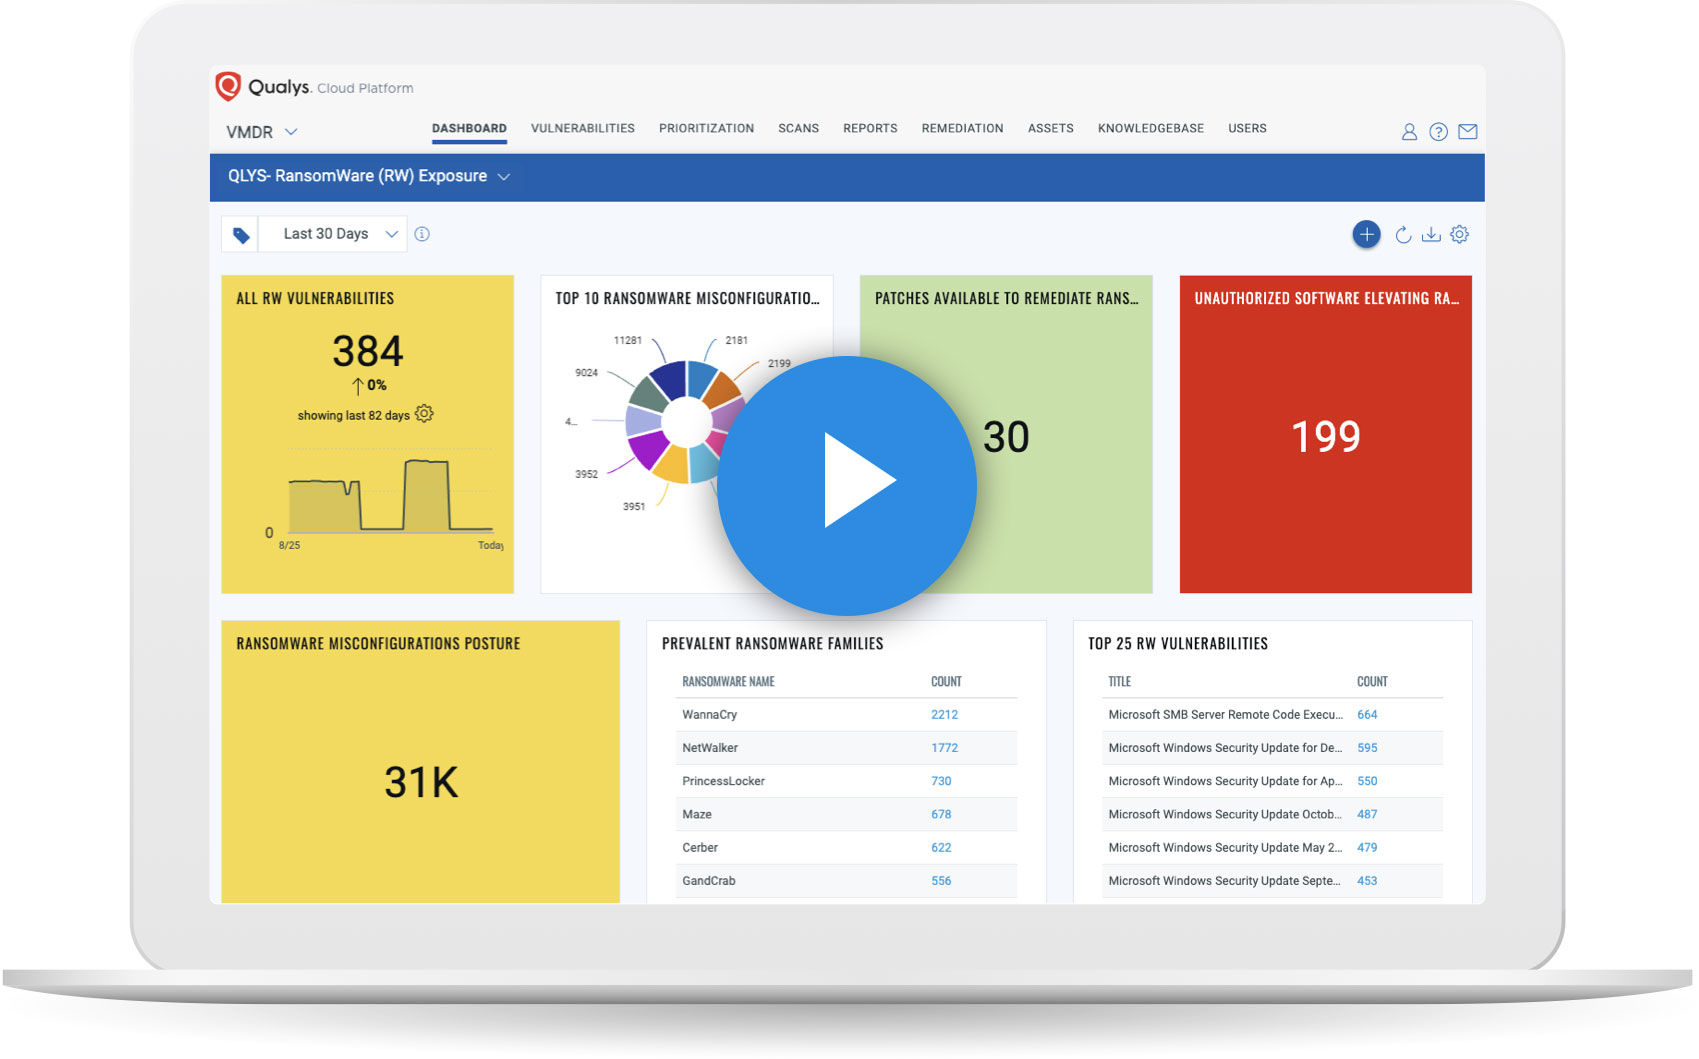Screen dimensions: 1699x1059
Task: Open the KnowledgeBase tab
Action: point(1151,129)
